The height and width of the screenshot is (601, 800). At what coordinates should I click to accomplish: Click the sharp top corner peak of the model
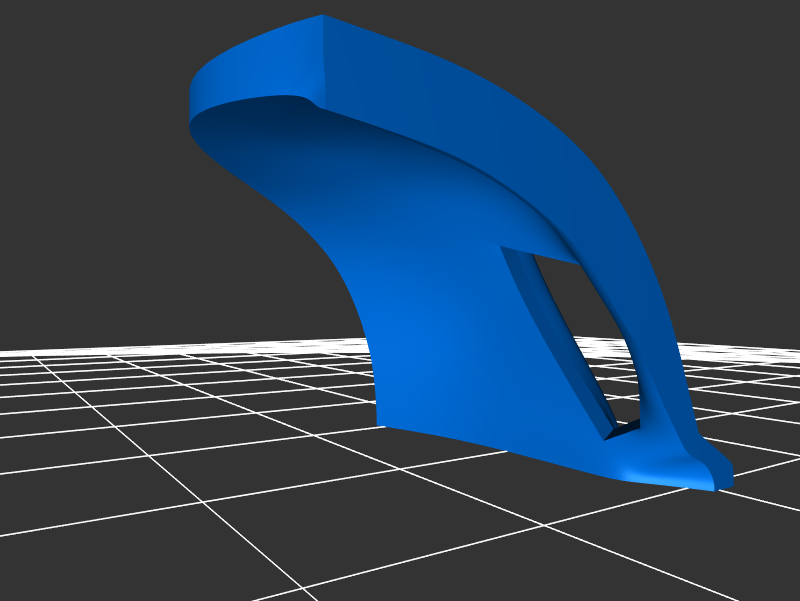(322, 16)
